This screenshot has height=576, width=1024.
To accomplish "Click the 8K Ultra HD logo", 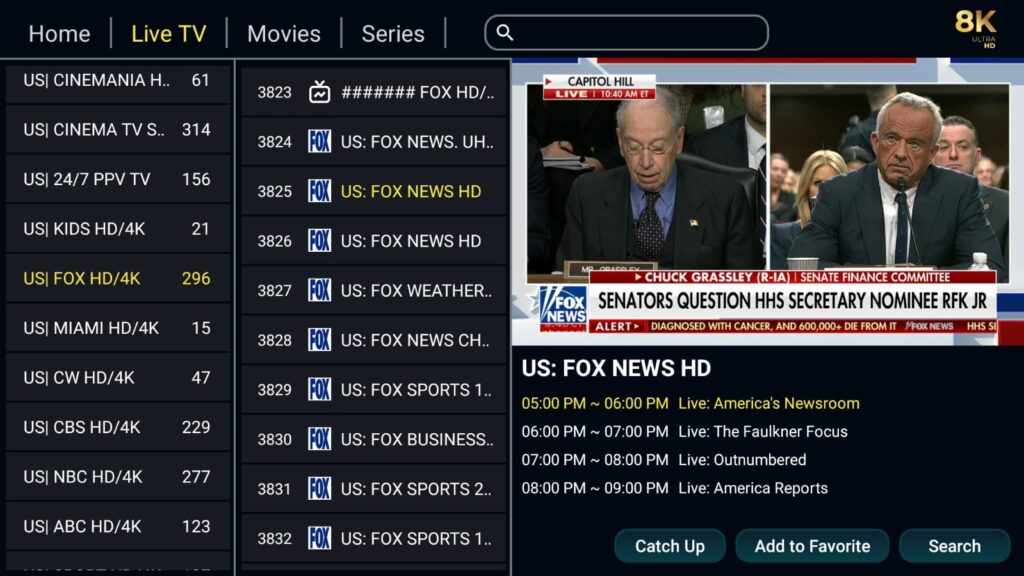I will click(976, 28).
